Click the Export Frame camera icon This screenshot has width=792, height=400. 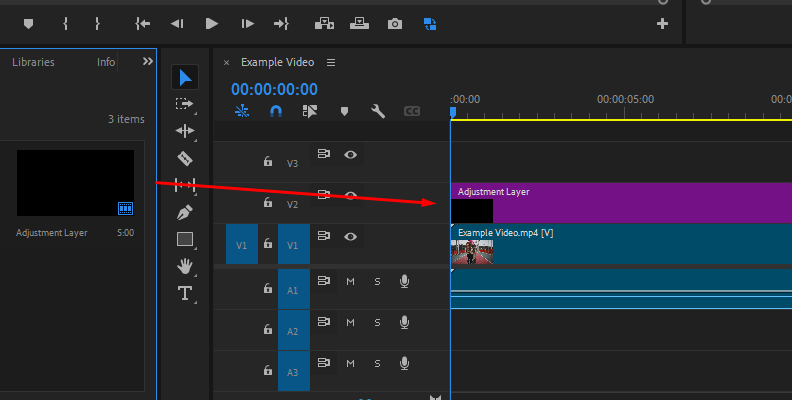[395, 24]
